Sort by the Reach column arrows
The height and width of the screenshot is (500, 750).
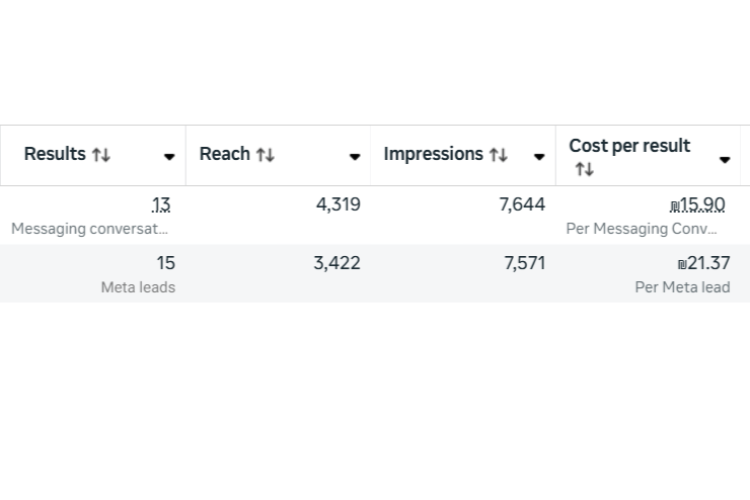265,155
